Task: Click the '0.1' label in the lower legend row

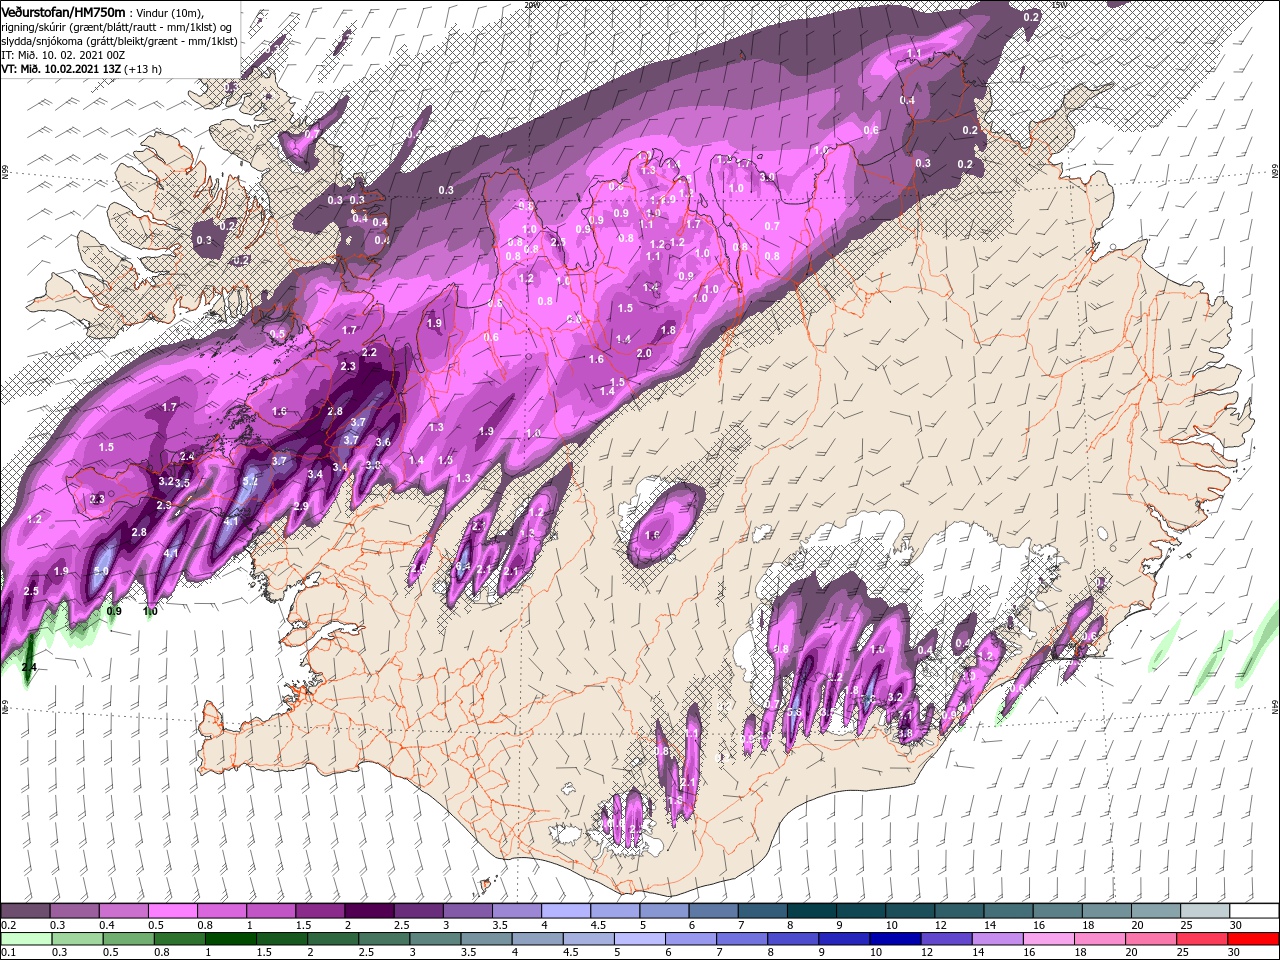Action: (8, 953)
